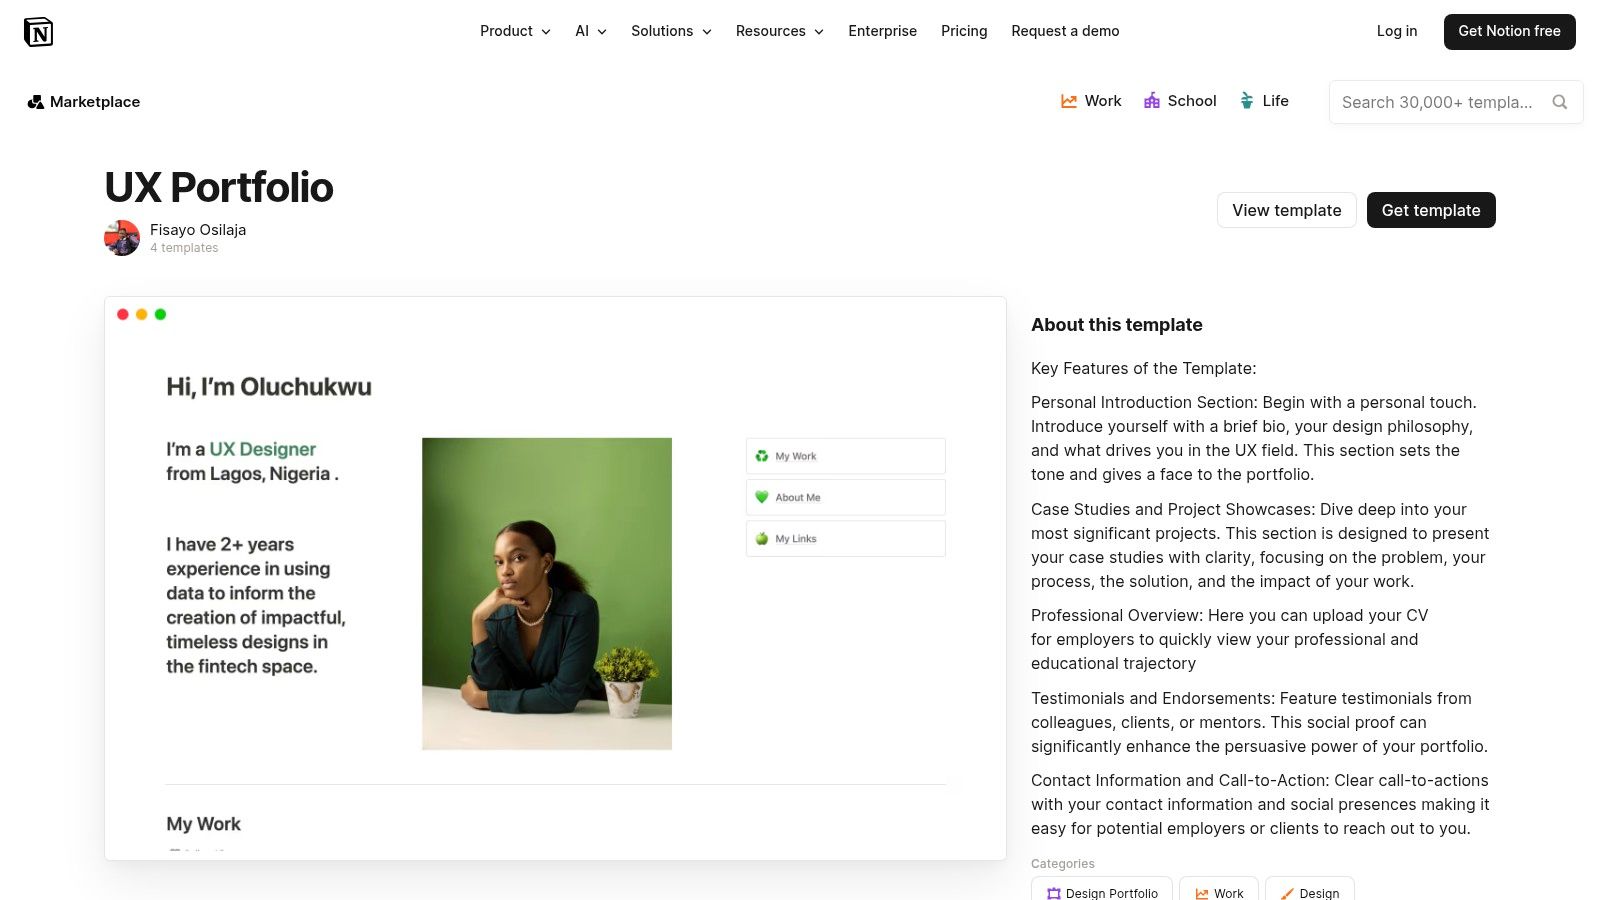
Task: Click the UX Designer green text
Action: (262, 450)
